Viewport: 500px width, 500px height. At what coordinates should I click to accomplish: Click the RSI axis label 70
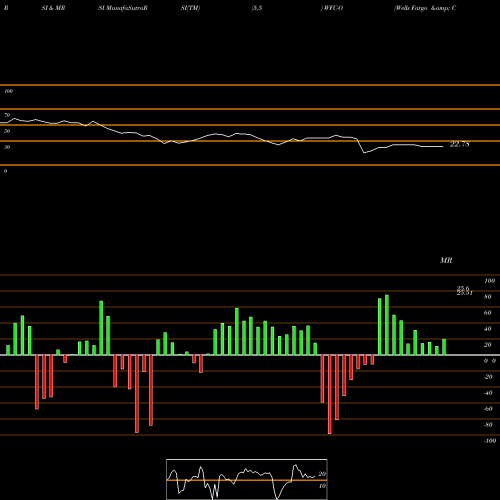coord(7,115)
